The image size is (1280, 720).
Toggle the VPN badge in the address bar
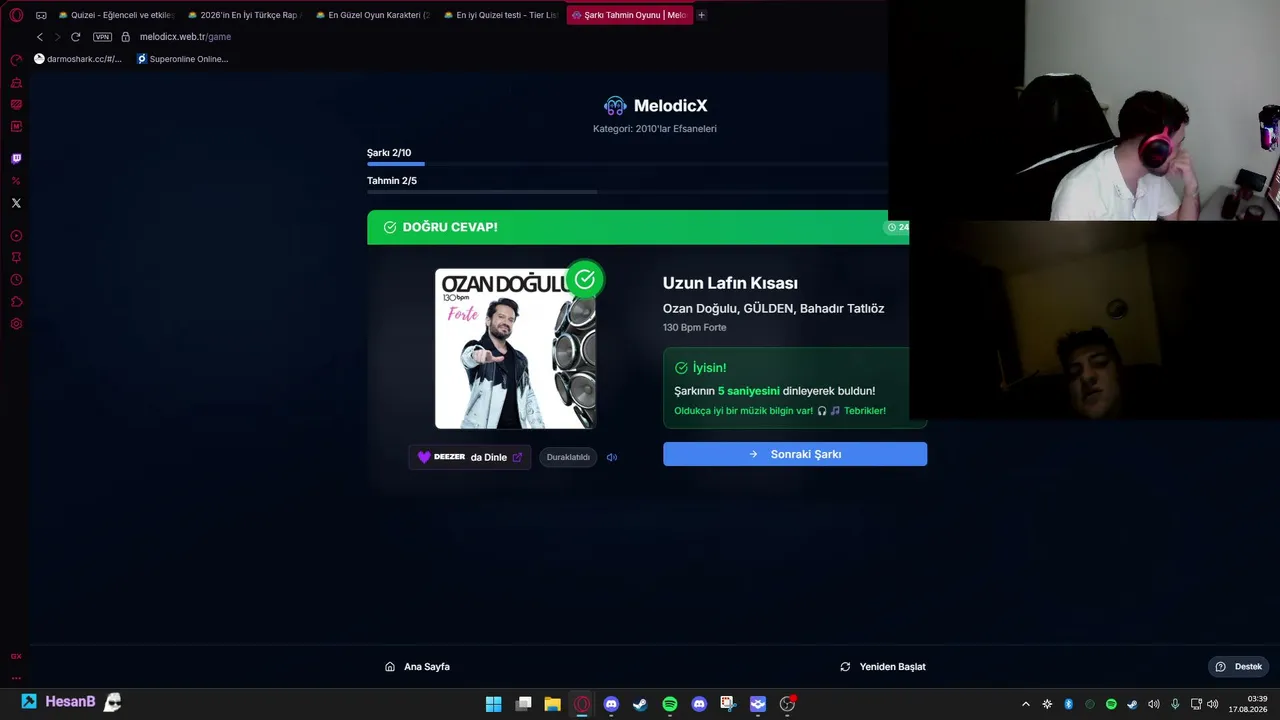(x=102, y=37)
